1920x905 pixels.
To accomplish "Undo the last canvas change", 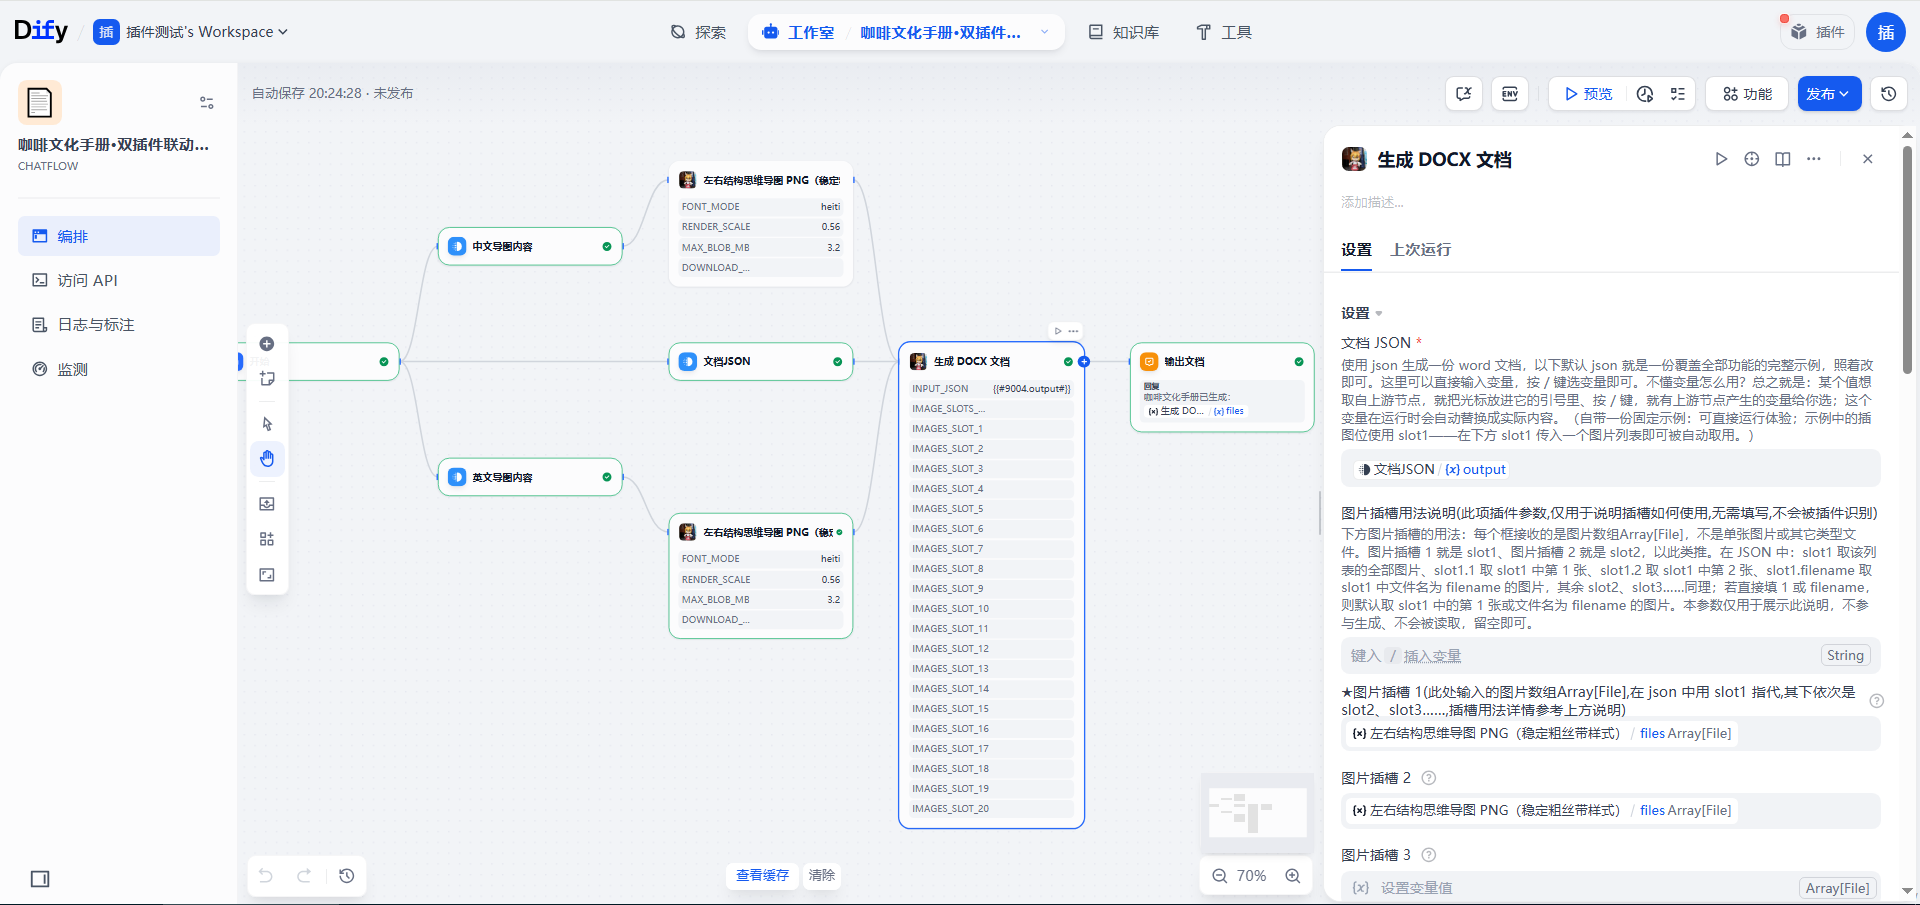I will 266,876.
